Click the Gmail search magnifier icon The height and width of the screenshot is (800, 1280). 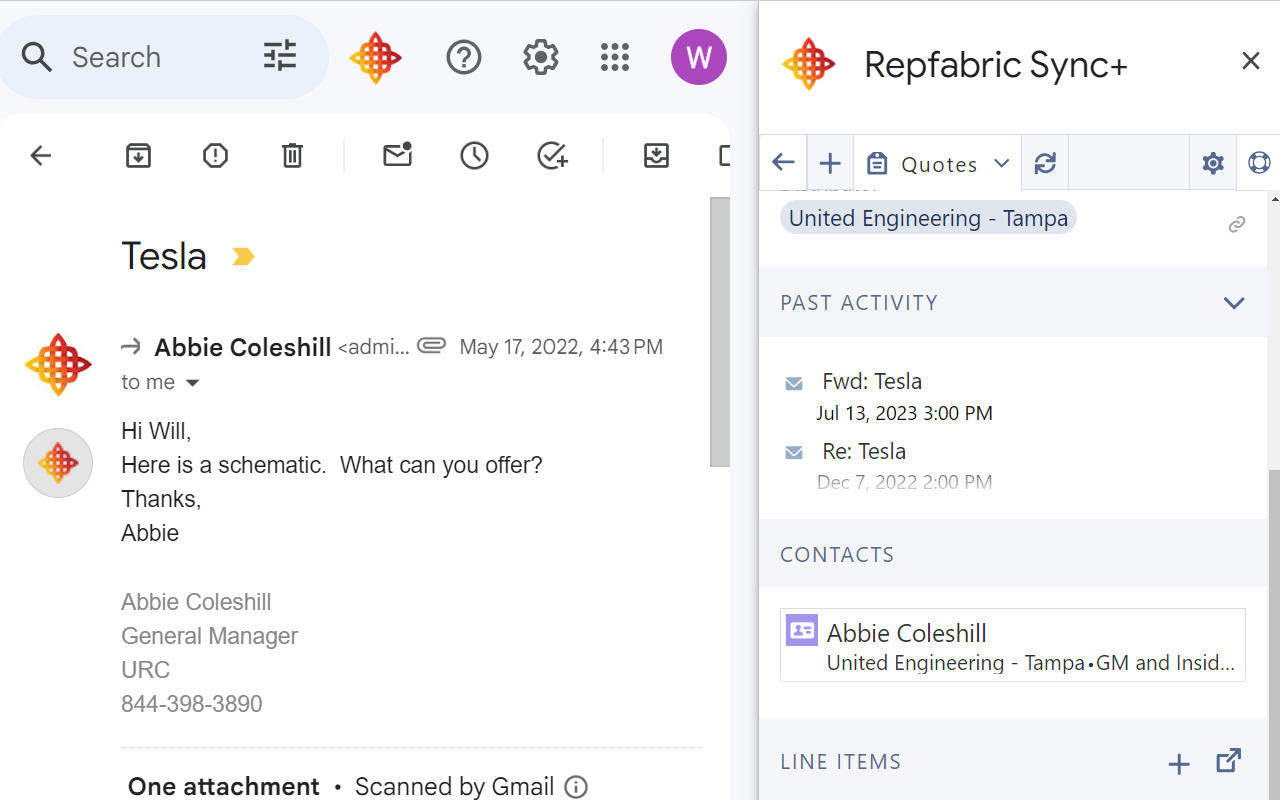click(37, 57)
